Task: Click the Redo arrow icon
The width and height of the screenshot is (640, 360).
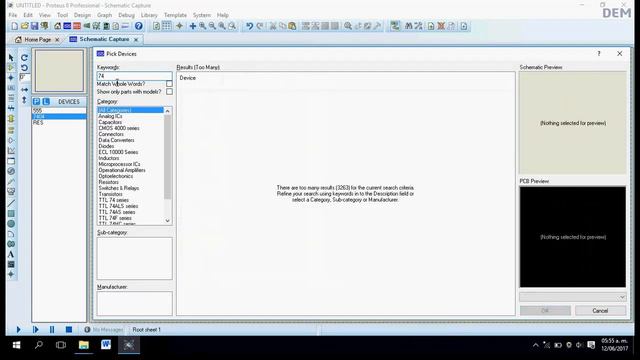Action: tap(260, 26)
